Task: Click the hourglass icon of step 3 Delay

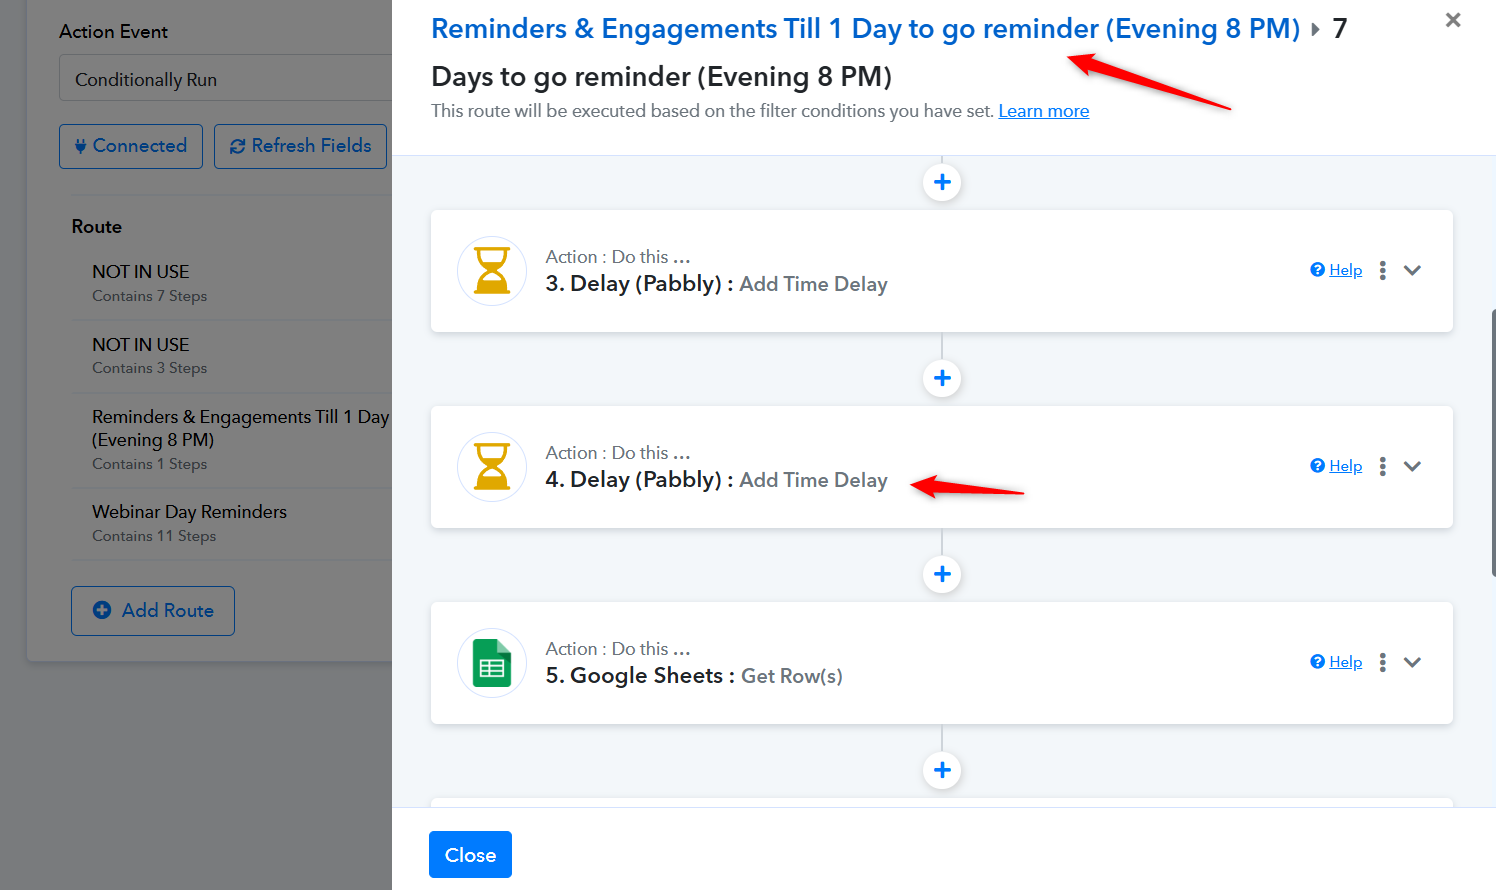Action: pyautogui.click(x=491, y=271)
